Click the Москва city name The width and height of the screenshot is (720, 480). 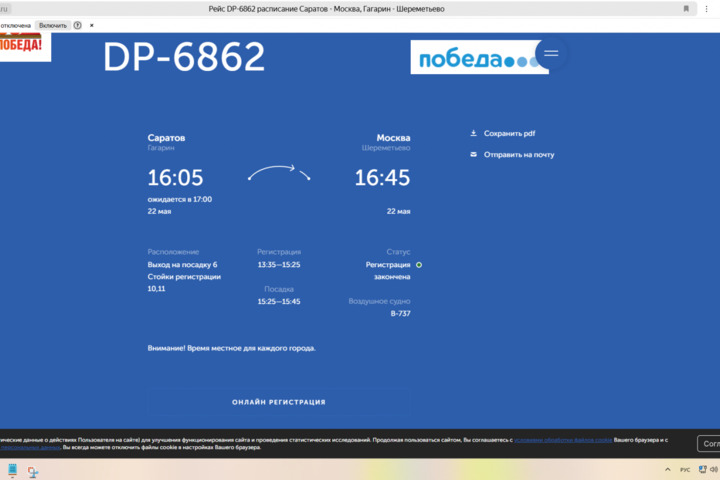point(393,138)
